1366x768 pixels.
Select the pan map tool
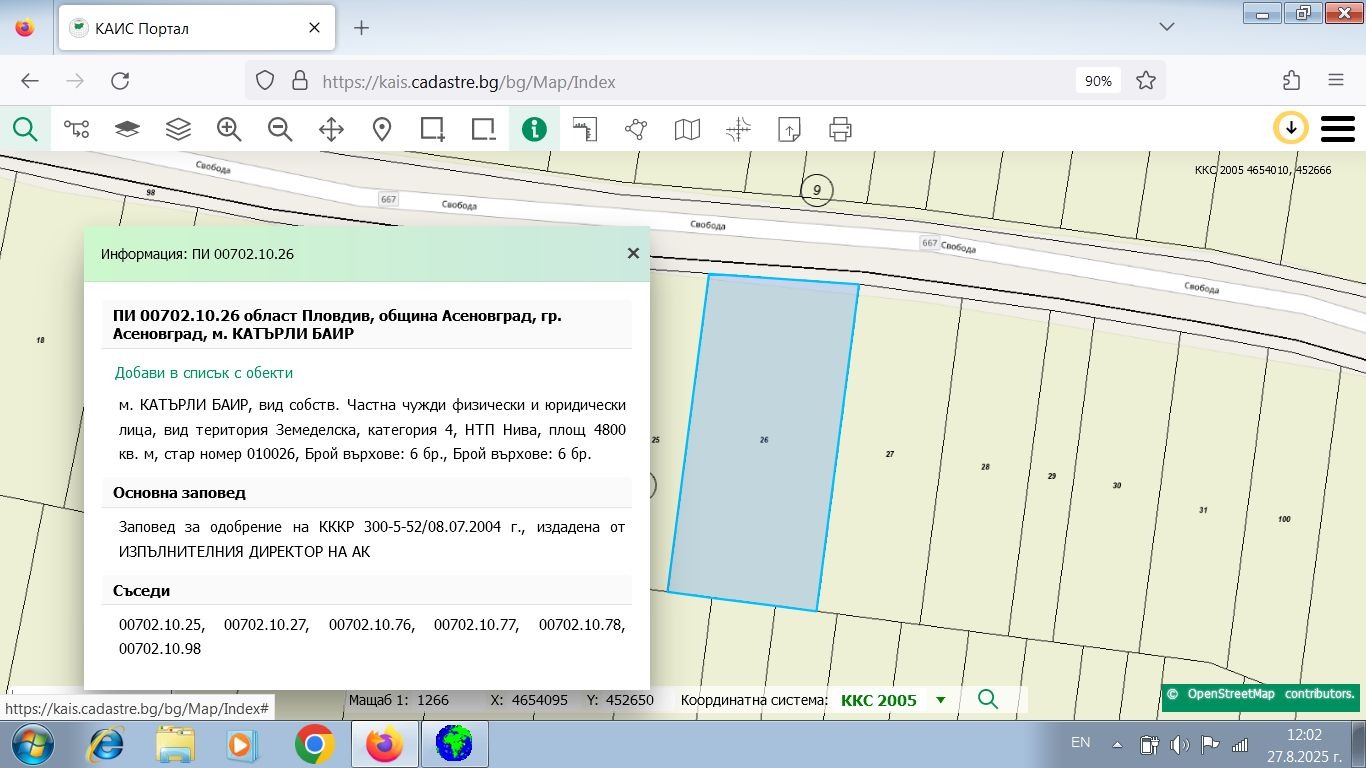(x=331, y=129)
